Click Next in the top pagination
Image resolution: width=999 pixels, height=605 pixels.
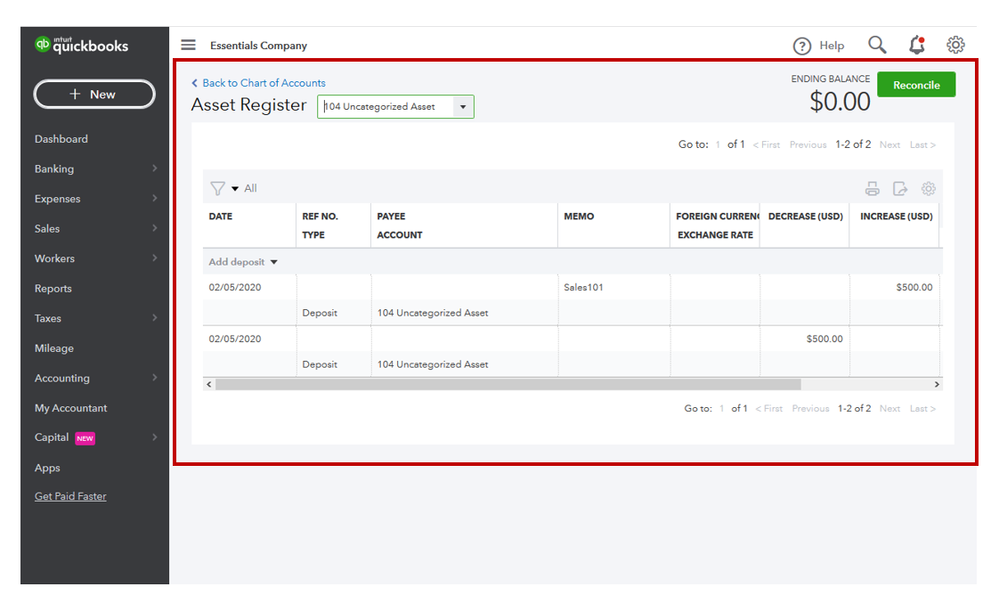[889, 145]
